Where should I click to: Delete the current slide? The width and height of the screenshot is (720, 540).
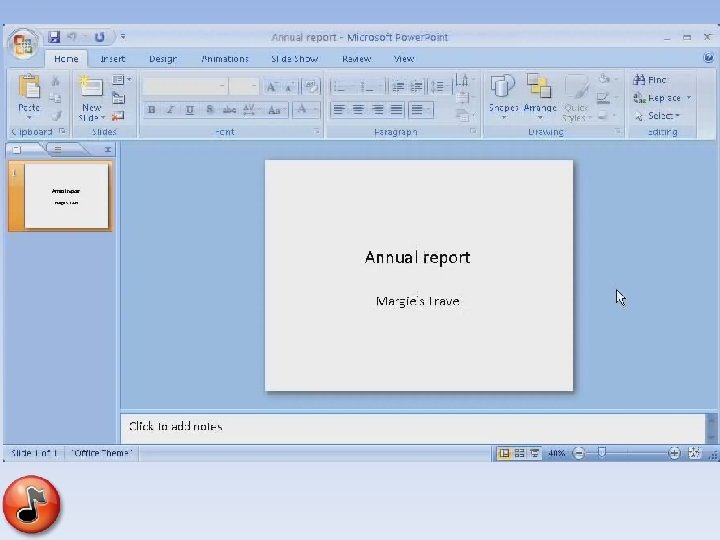coord(118,116)
